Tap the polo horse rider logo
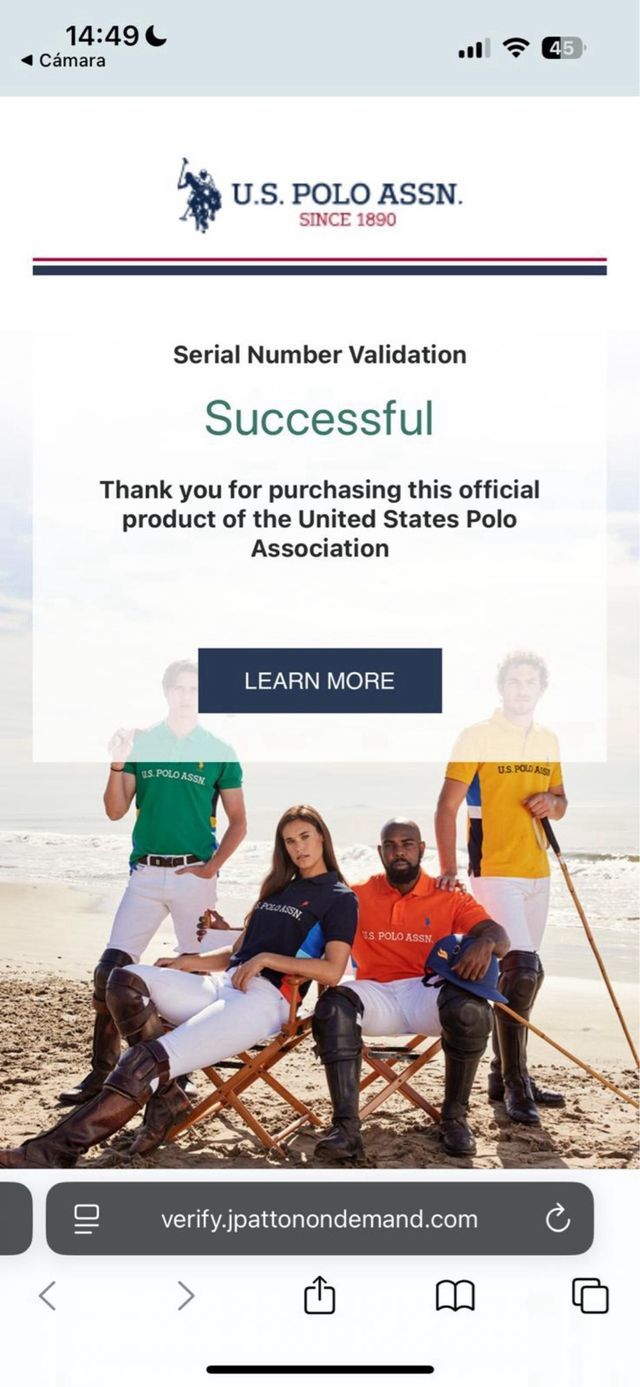 tap(200, 194)
